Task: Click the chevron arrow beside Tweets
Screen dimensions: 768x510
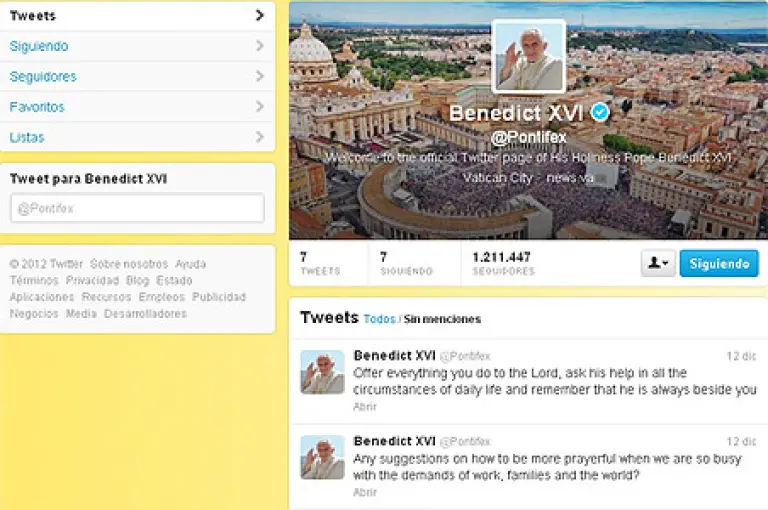Action: tap(260, 16)
